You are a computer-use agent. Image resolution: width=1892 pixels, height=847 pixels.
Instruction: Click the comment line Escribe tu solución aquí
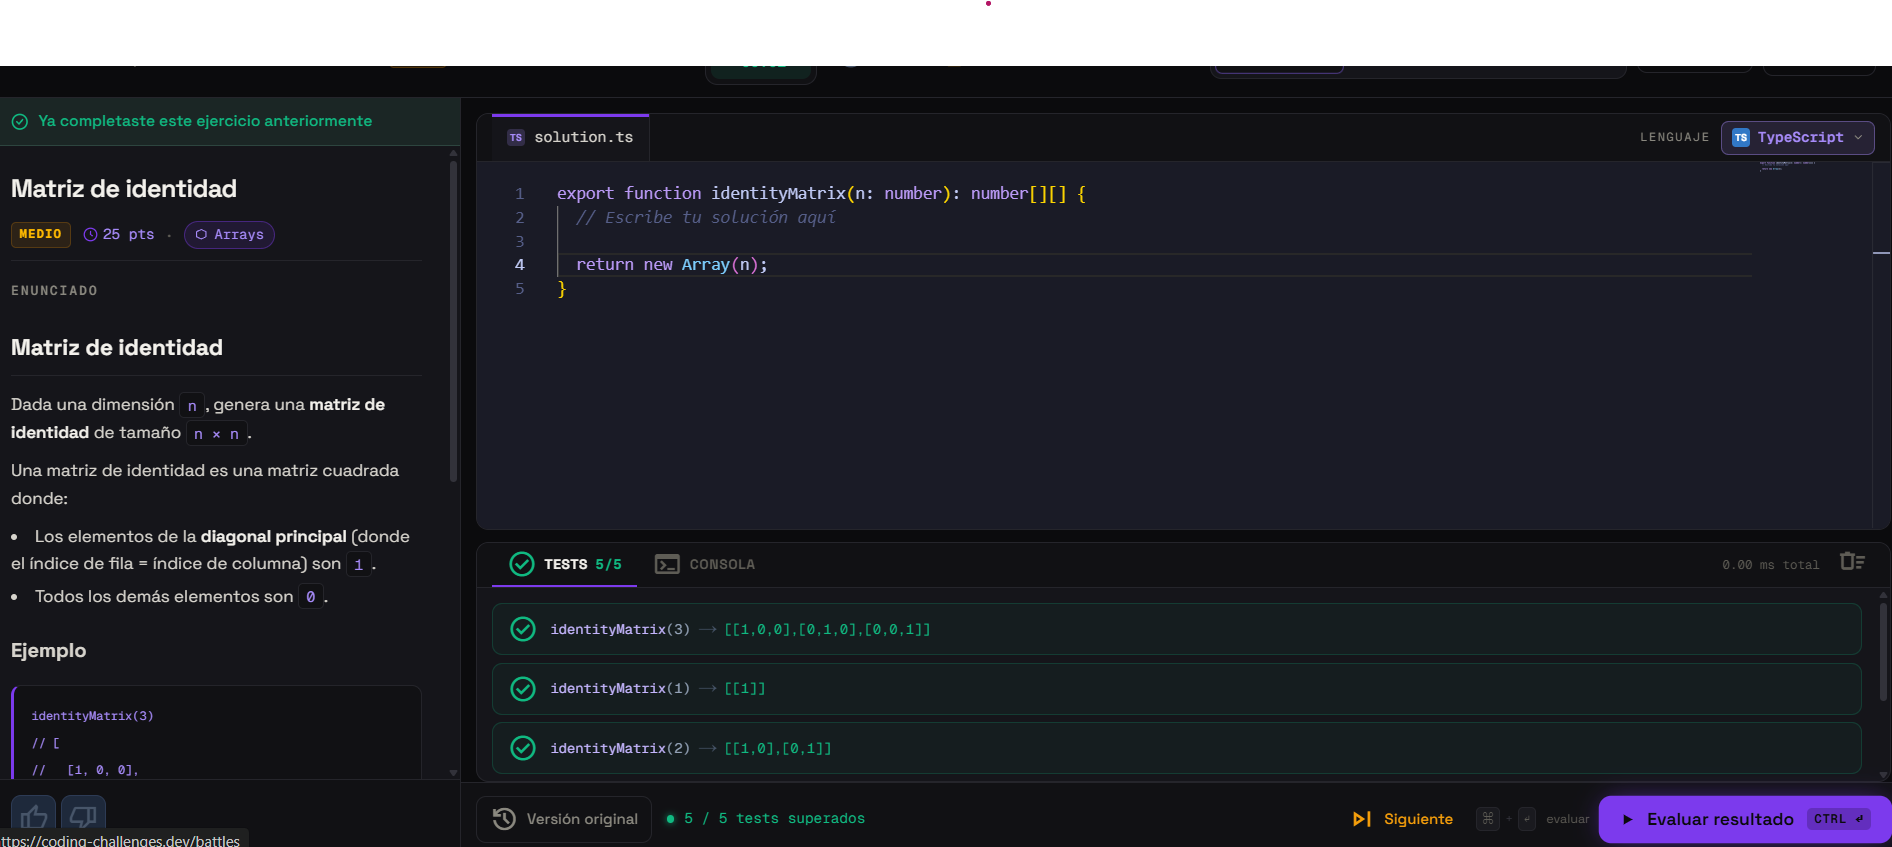705,217
